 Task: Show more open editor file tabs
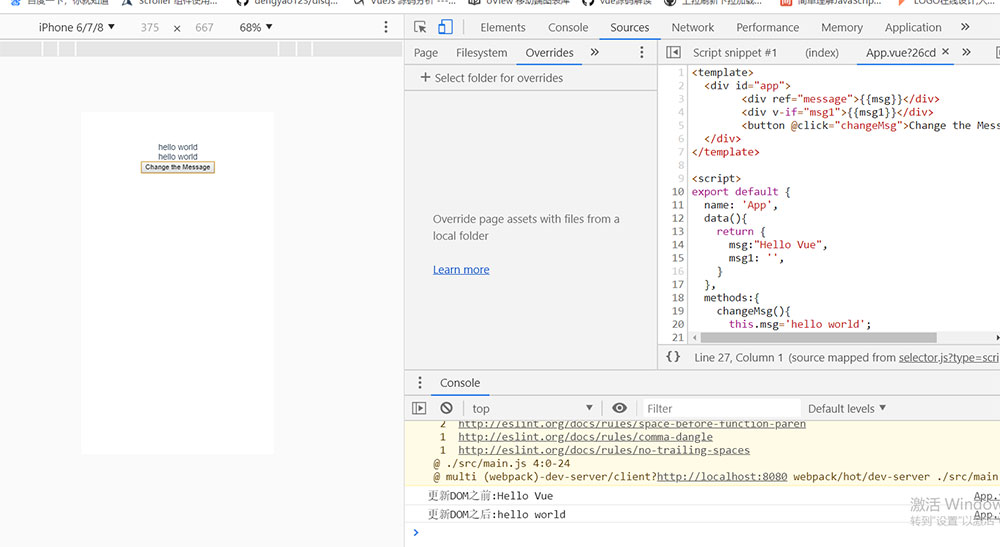click(x=966, y=52)
